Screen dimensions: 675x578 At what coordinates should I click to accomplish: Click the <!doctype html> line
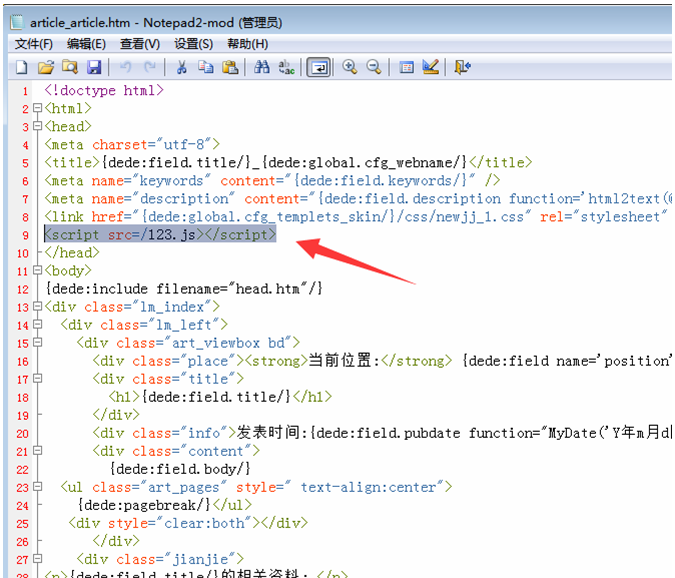click(x=104, y=90)
